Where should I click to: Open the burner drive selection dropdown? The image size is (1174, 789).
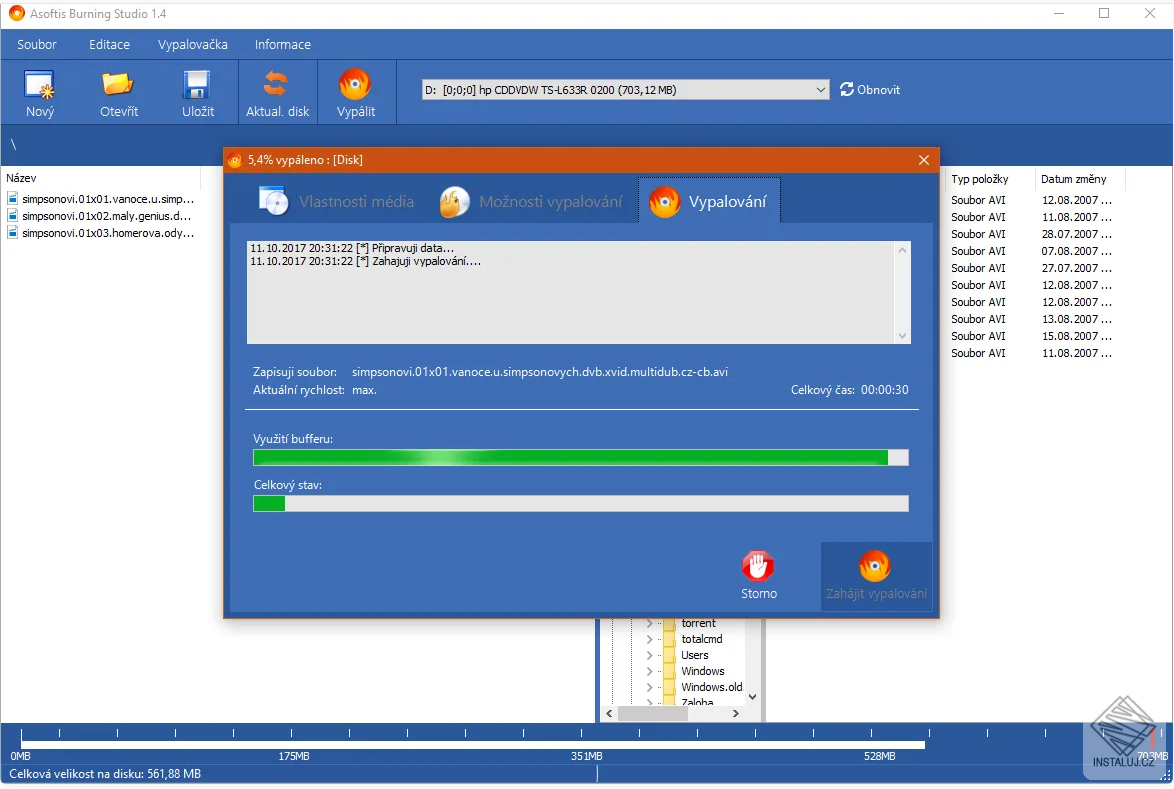(821, 90)
